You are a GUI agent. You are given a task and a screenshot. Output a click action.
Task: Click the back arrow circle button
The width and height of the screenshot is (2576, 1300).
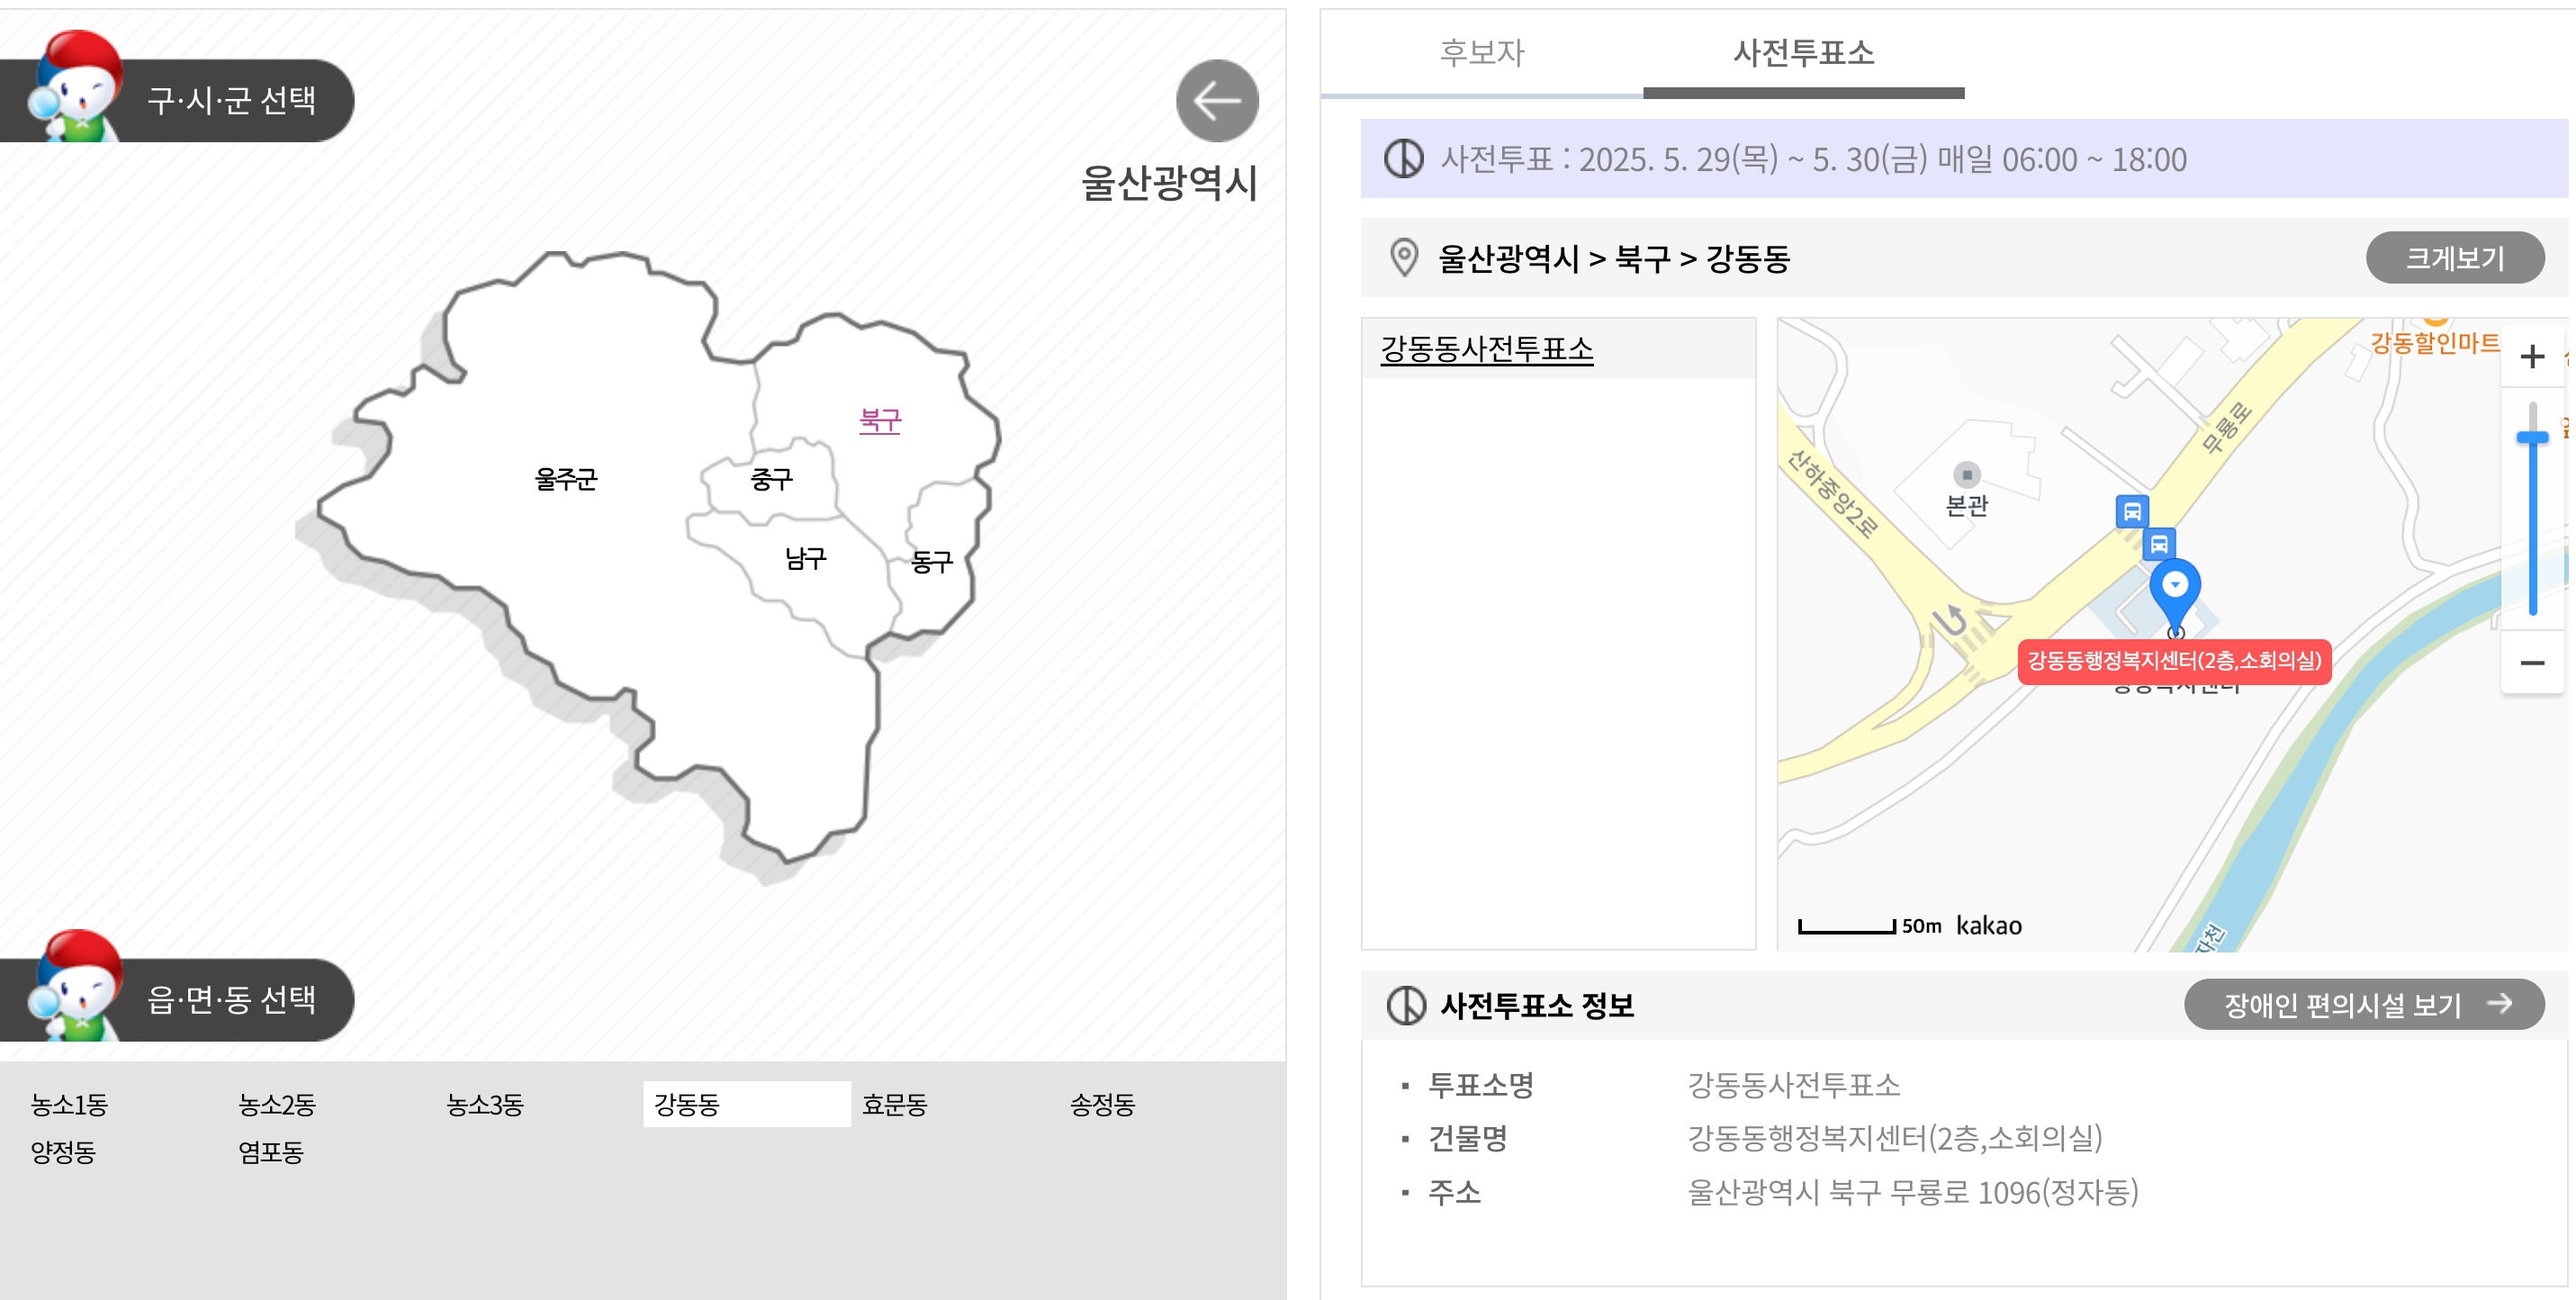click(x=1217, y=100)
